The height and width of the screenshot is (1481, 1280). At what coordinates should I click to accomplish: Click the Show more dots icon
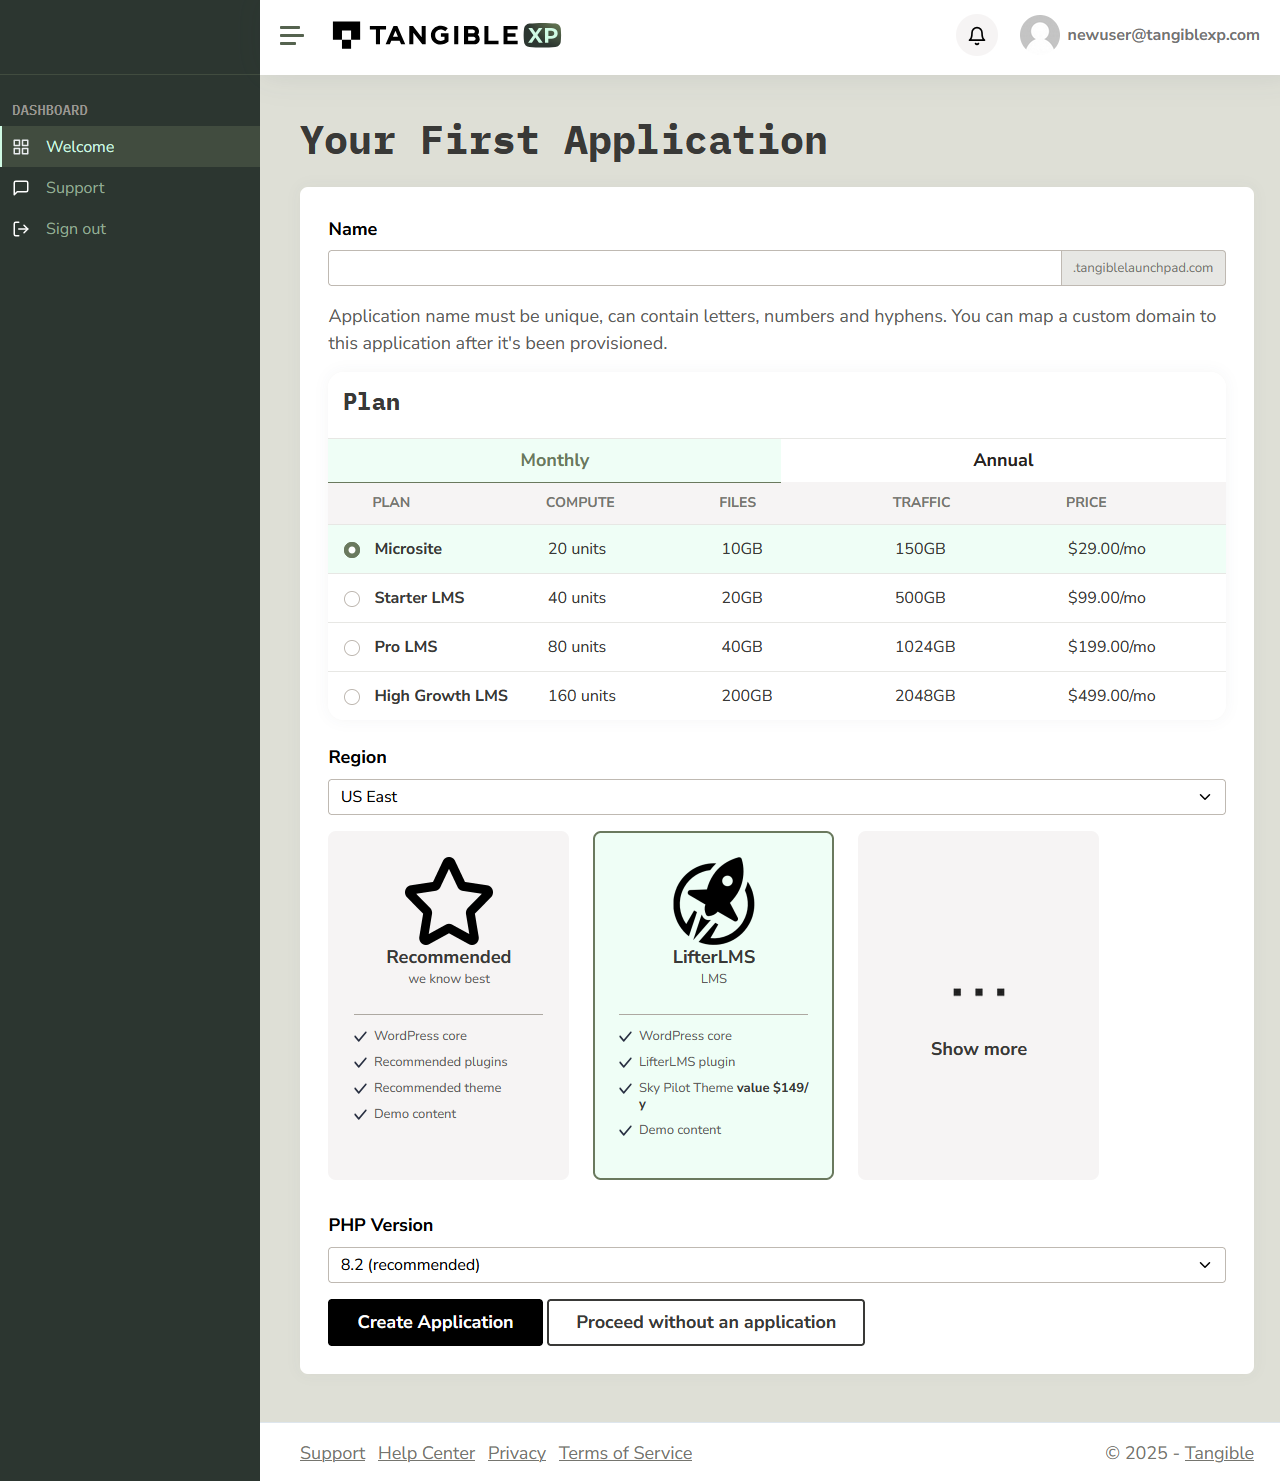coord(978,992)
